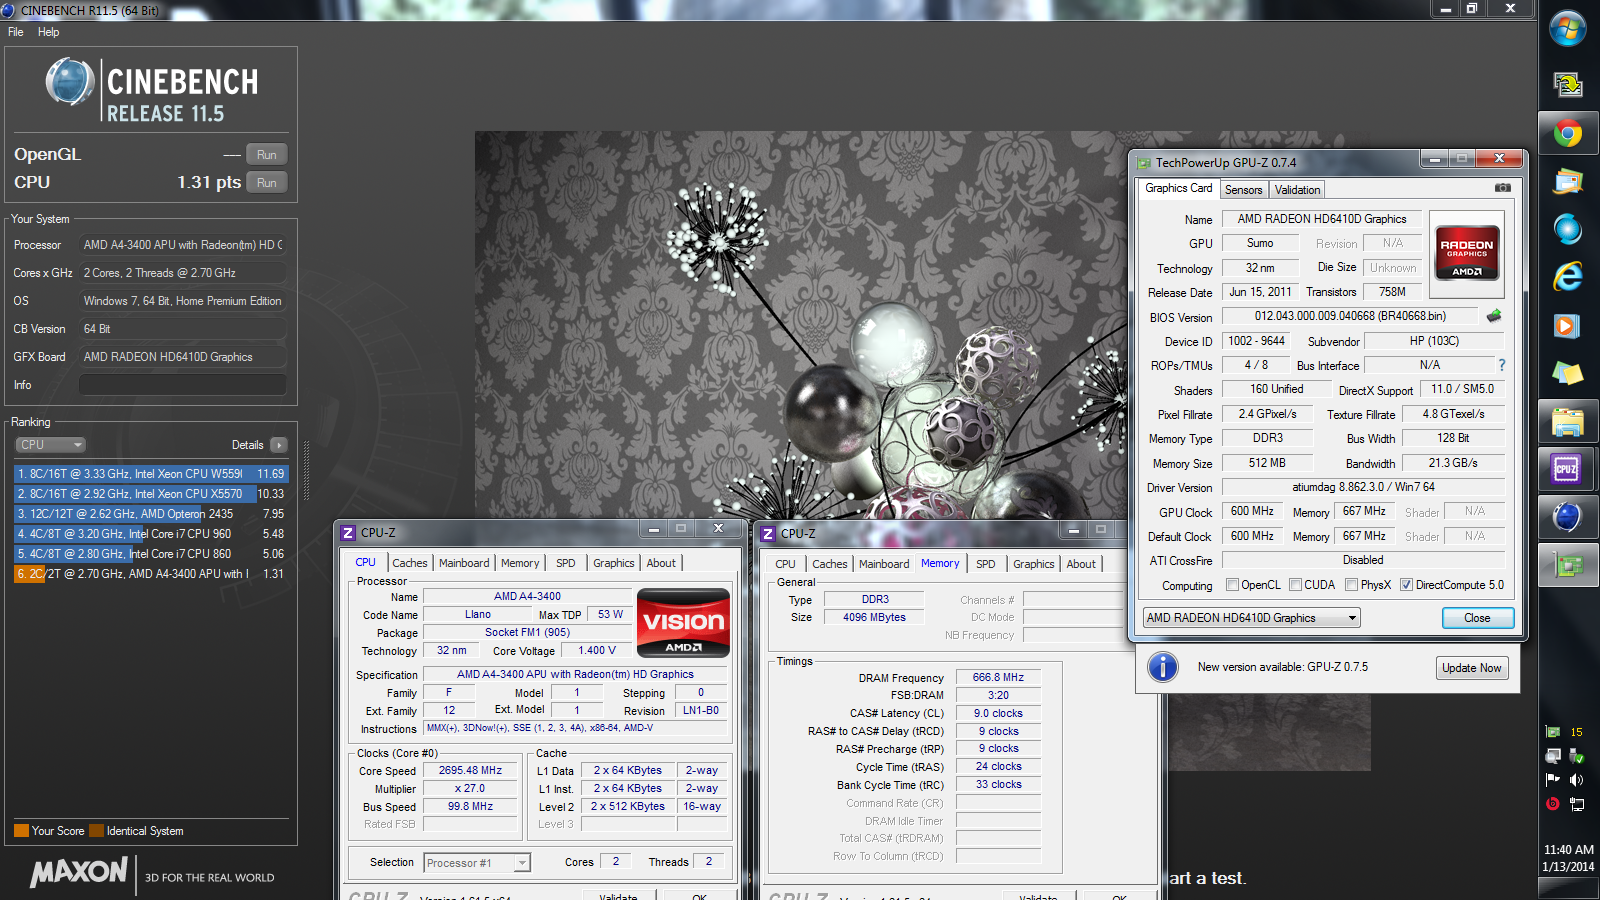
Task: Open Caches tab in left CPU-Z window
Action: point(410,563)
